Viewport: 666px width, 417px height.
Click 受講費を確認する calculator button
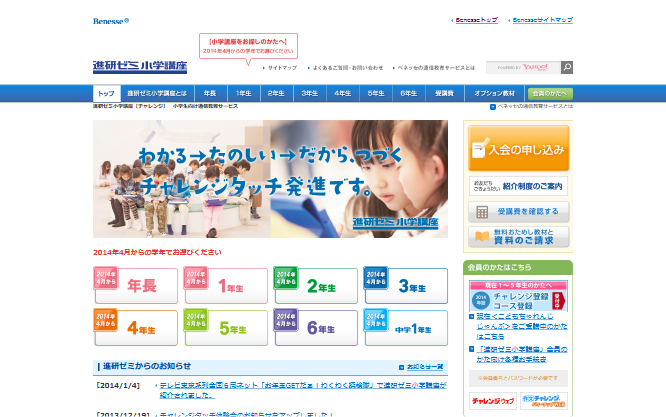click(518, 211)
